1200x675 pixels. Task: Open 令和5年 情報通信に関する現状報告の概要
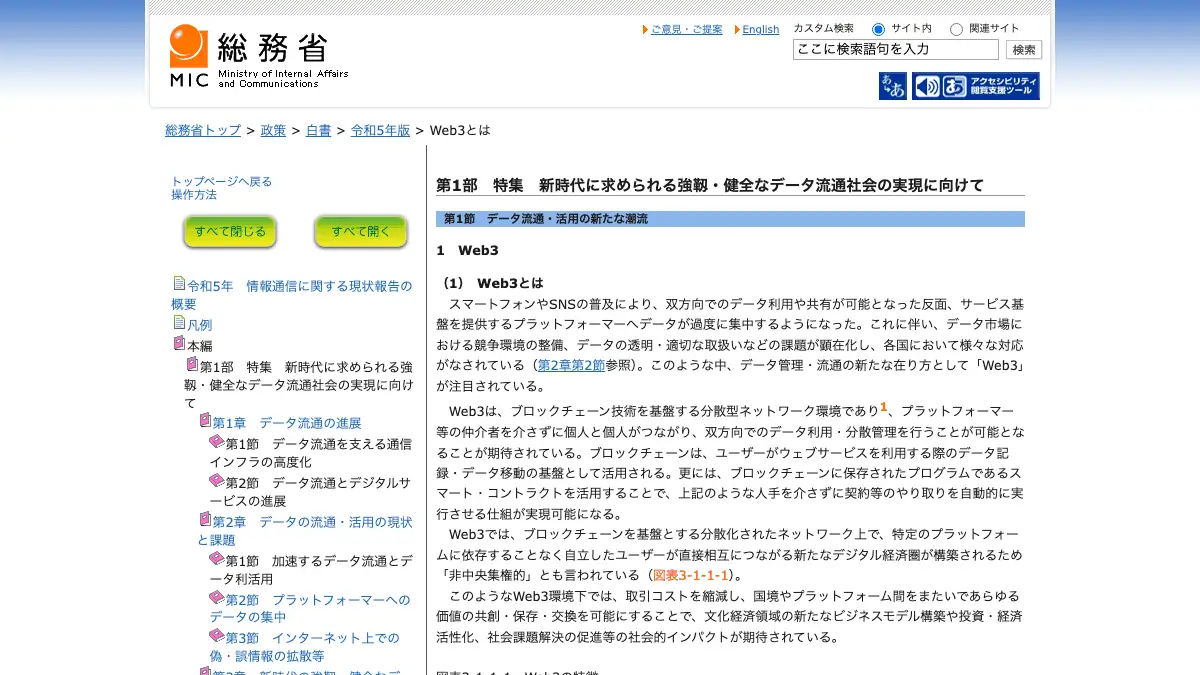click(292, 294)
